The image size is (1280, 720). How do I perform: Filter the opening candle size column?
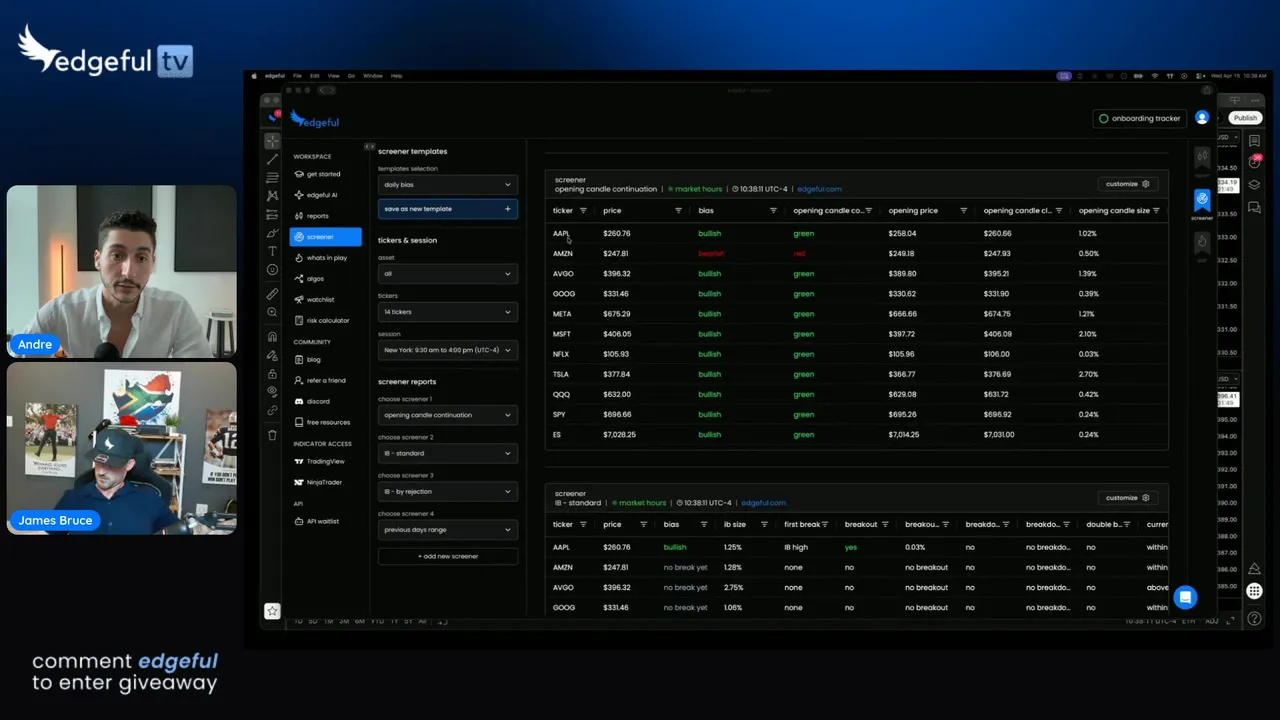click(x=1156, y=211)
